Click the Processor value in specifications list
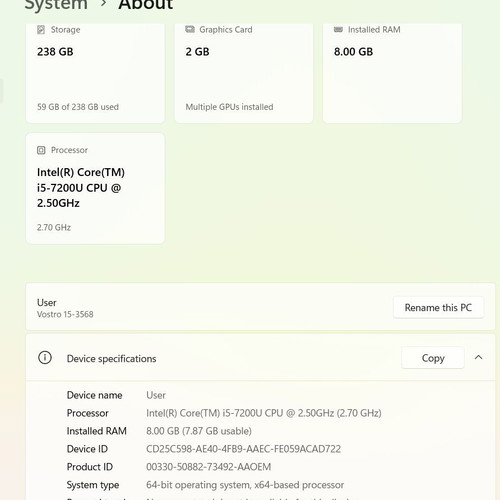This screenshot has width=500, height=500. tap(264, 413)
